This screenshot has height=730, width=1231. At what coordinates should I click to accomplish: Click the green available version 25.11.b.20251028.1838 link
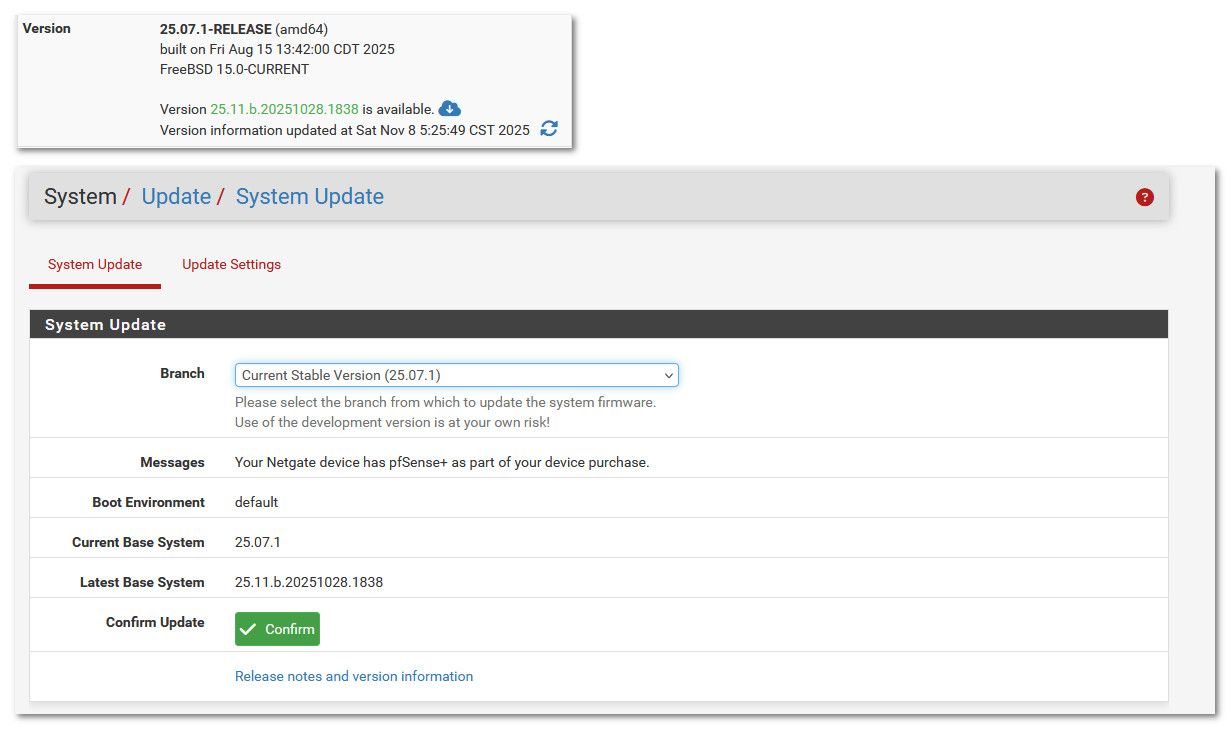pyautogui.click(x=284, y=109)
